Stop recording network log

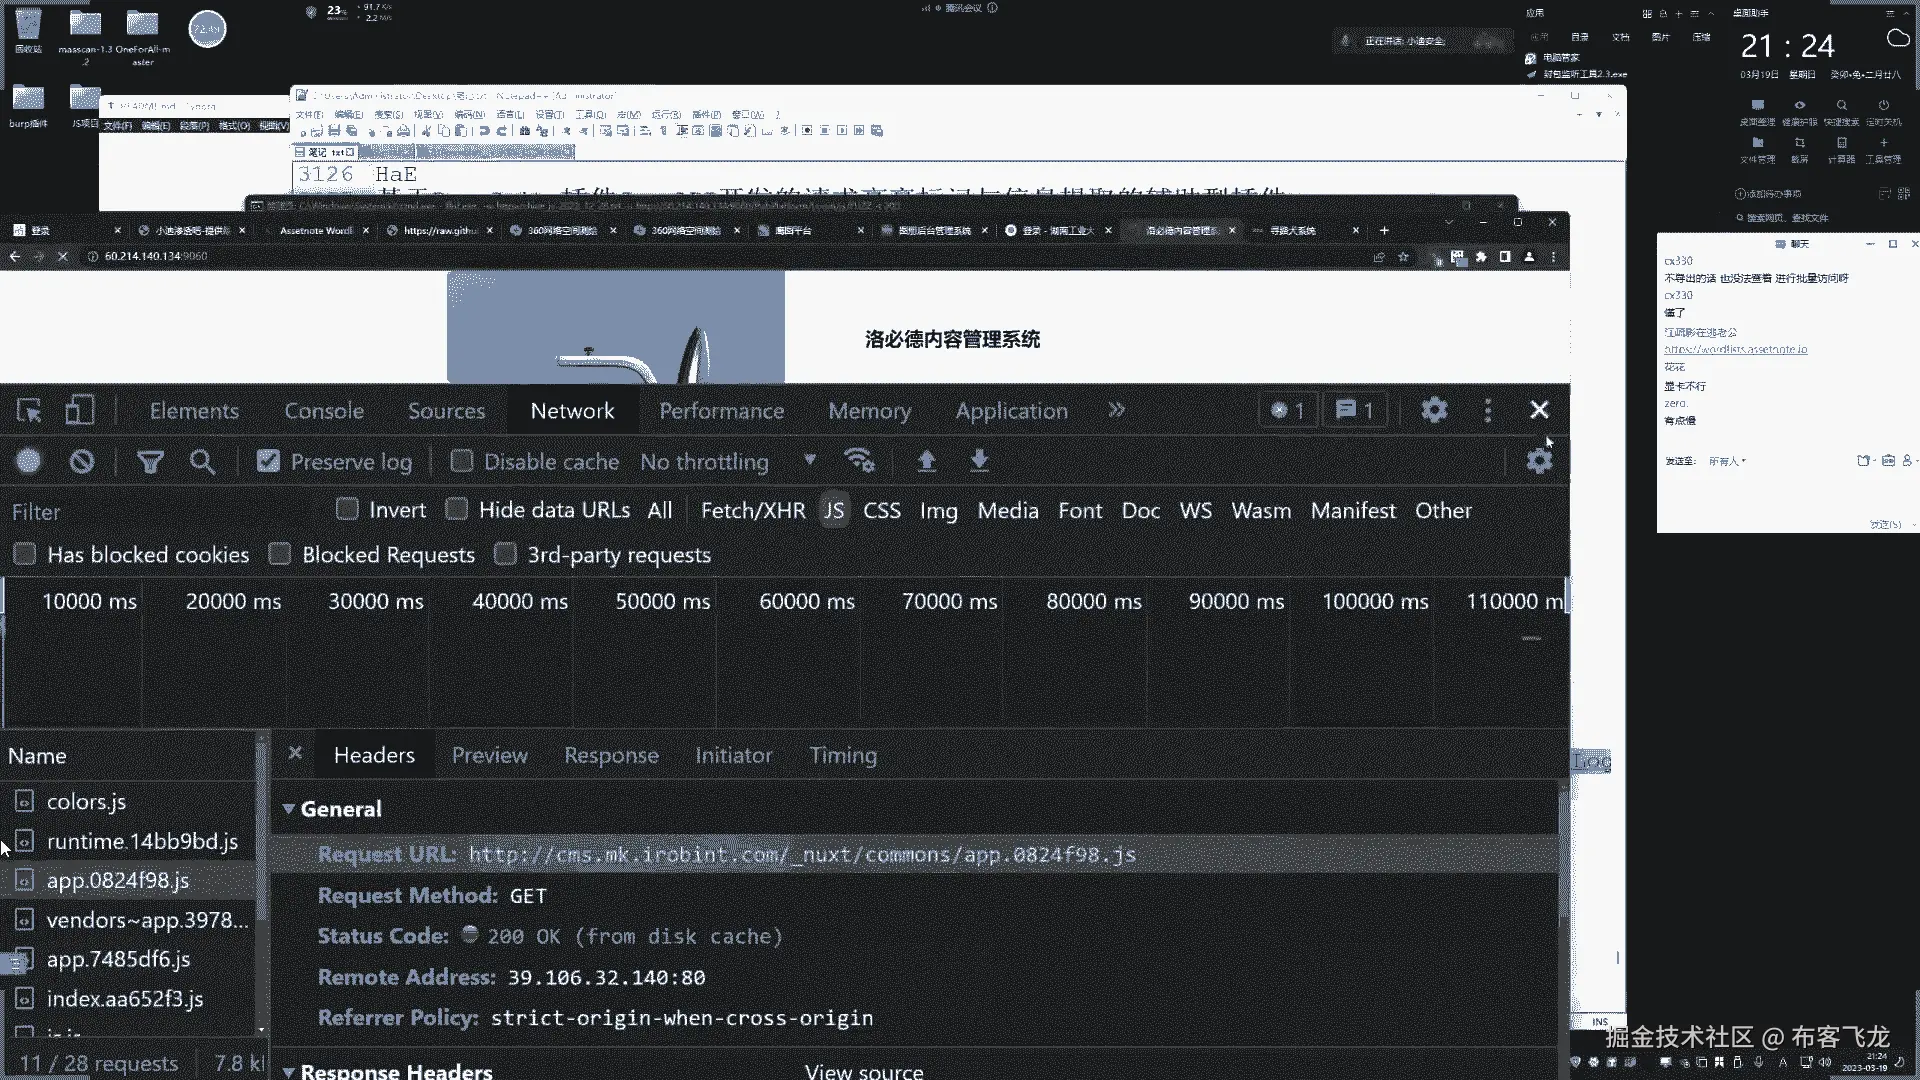[x=29, y=461]
